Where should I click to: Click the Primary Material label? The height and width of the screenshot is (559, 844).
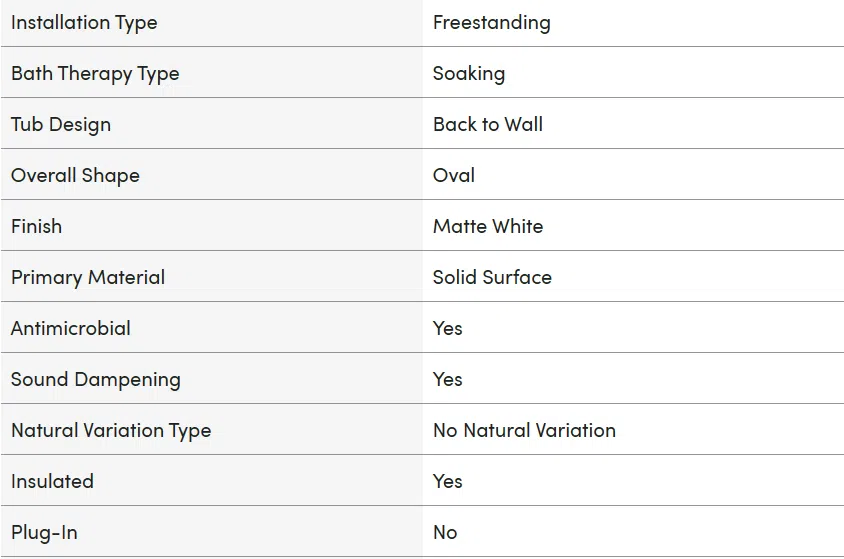pyautogui.click(x=88, y=278)
